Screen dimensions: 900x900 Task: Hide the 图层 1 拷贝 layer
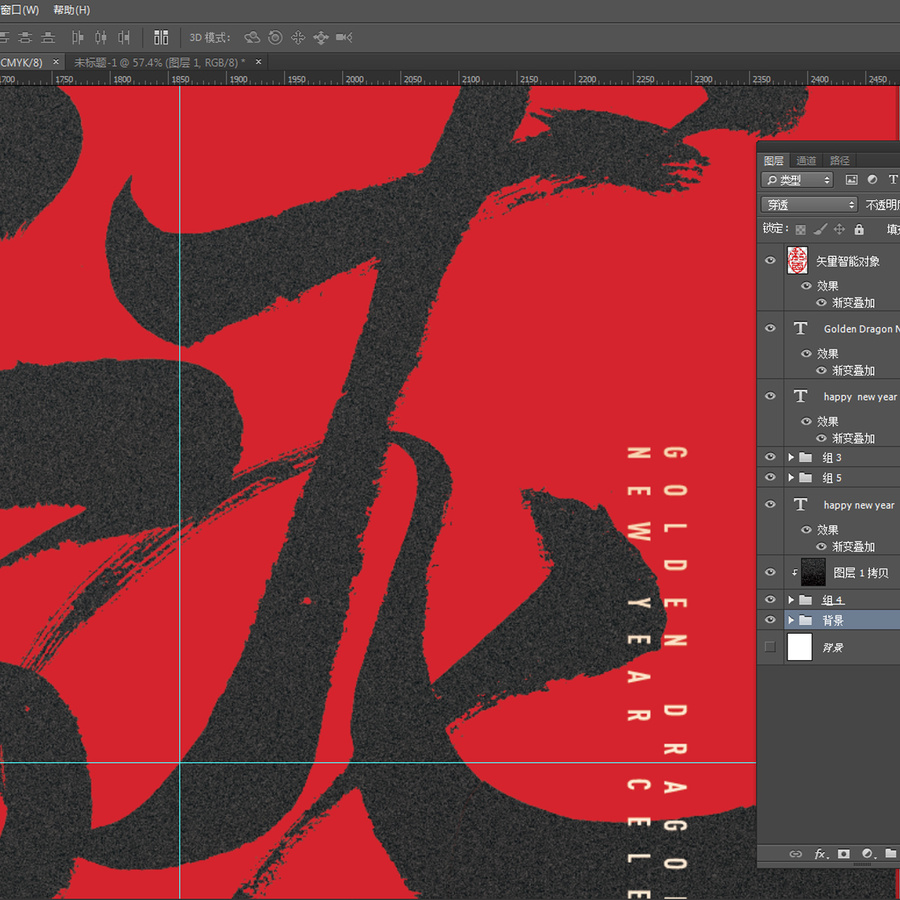[x=770, y=572]
